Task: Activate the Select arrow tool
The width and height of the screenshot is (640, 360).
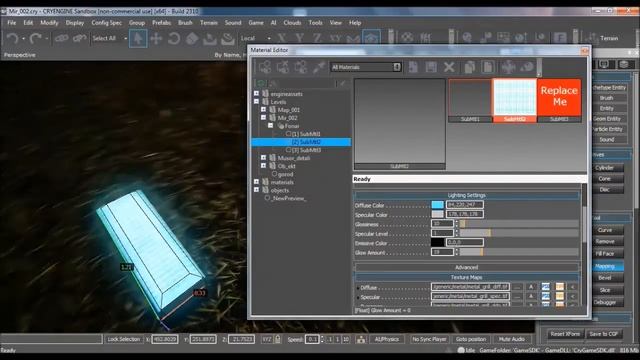Action: click(138, 38)
